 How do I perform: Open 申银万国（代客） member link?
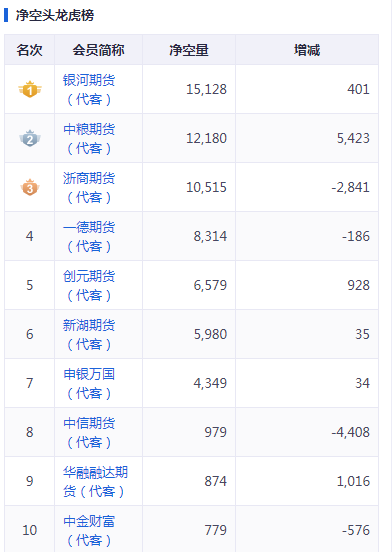(89, 383)
